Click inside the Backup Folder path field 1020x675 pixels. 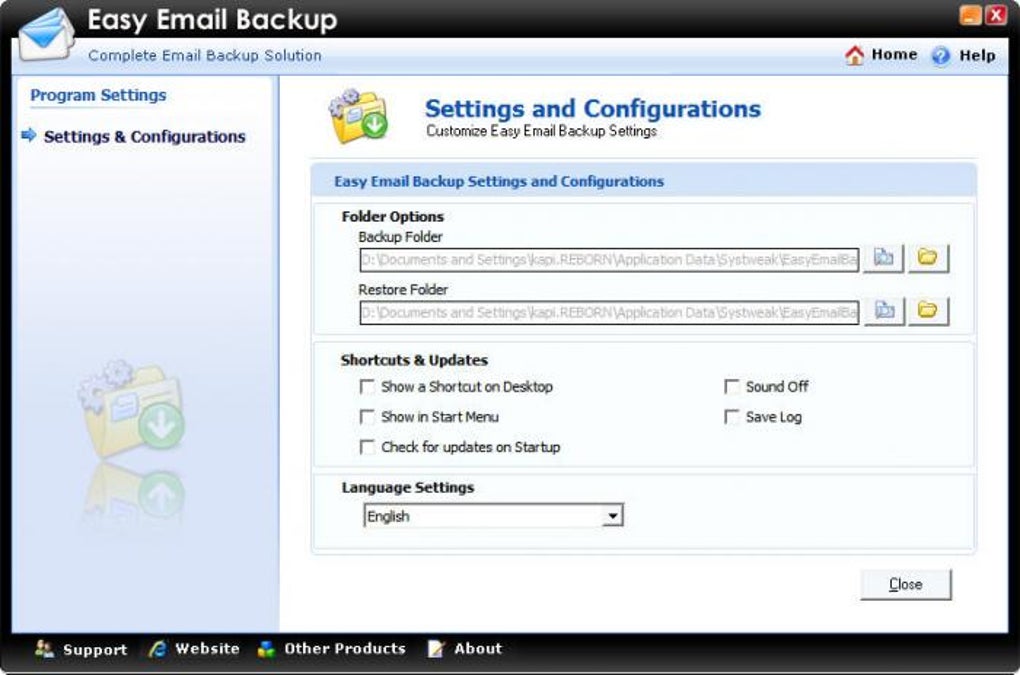tap(608, 259)
